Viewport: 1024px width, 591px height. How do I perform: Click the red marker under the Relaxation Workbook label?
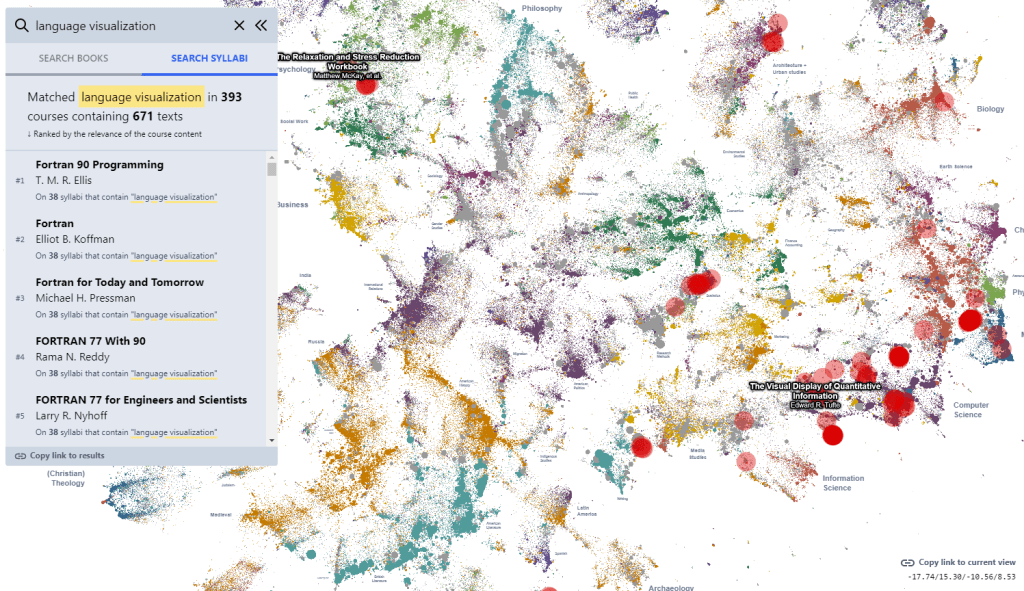point(366,85)
